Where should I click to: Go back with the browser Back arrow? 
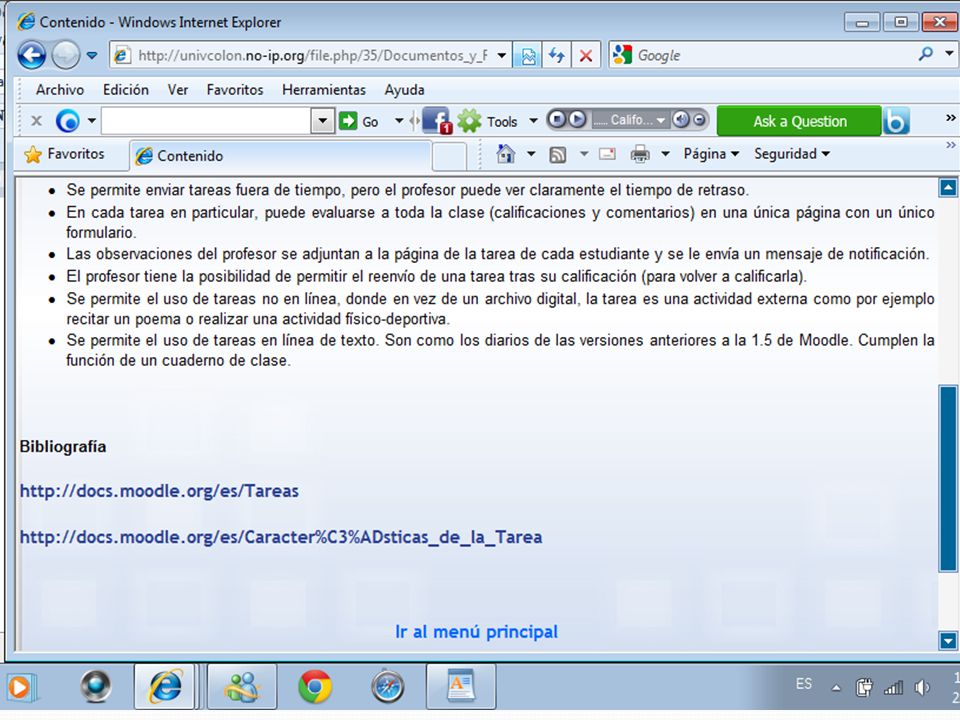tap(31, 55)
